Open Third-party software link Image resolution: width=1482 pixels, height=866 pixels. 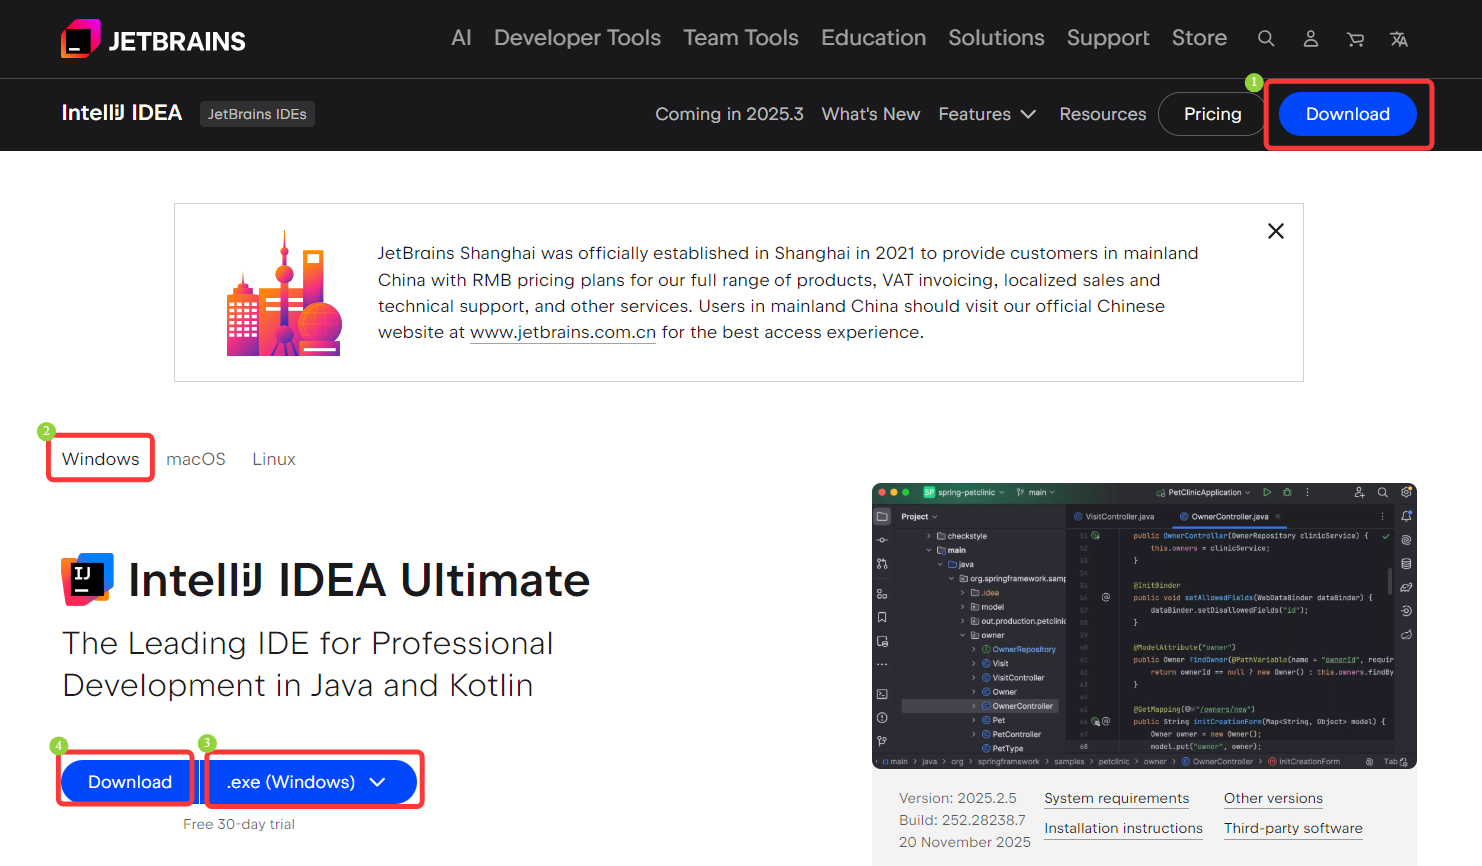click(1293, 828)
